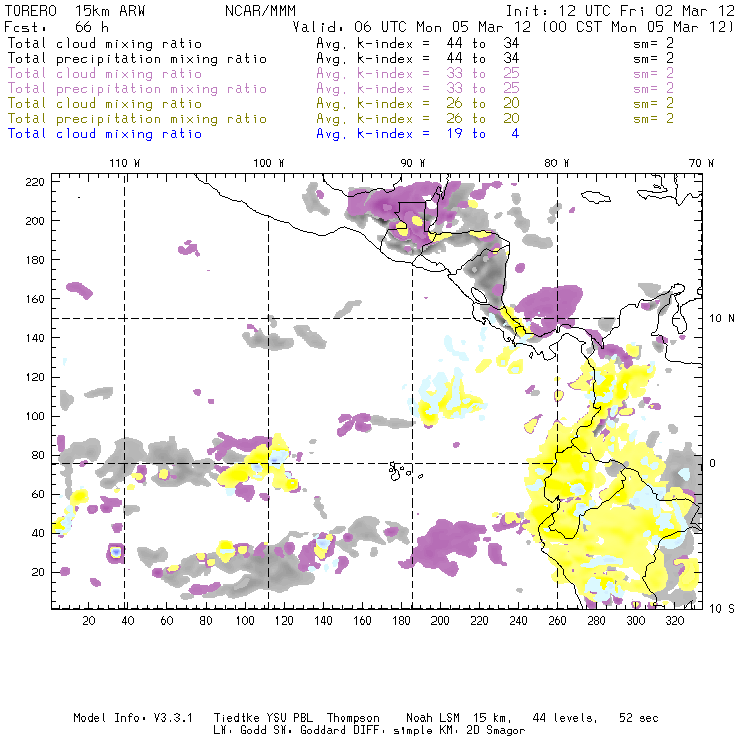This screenshot has height=740, width=740.
Task: Click the '(00 CST Mon 05 Mar 12)' local time text
Action: coord(638,27)
